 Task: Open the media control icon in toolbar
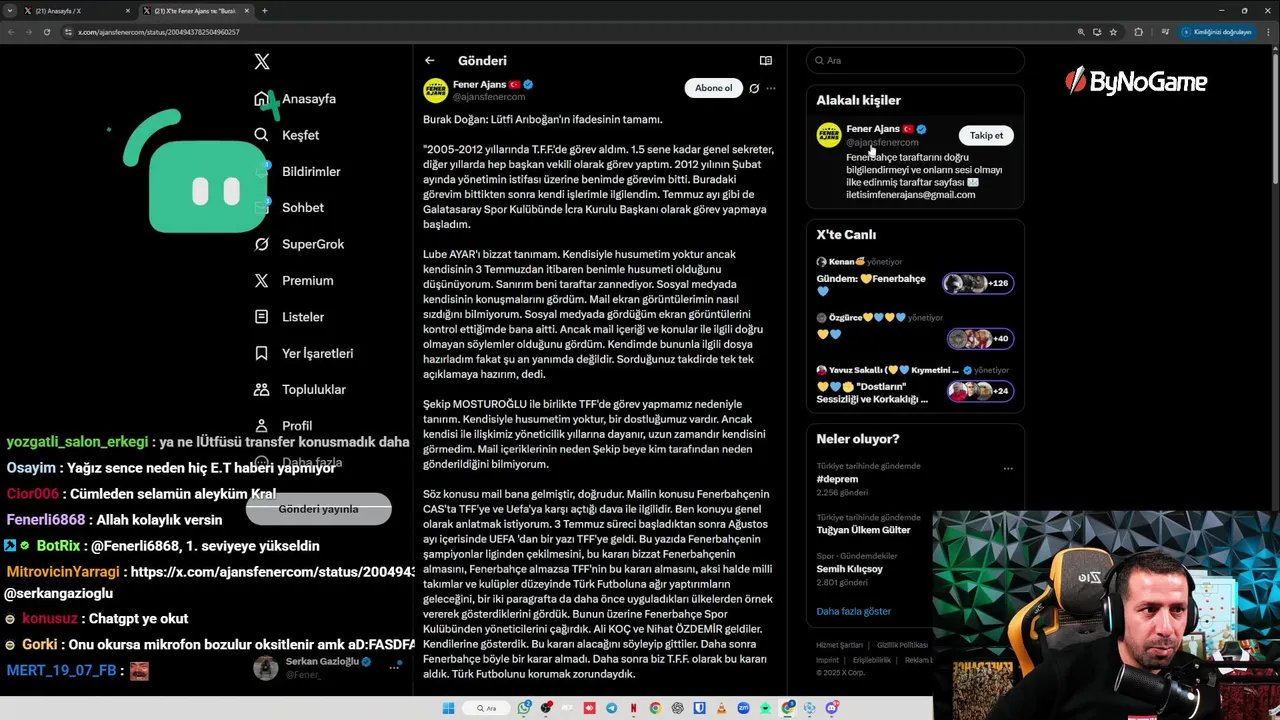tap(1164, 32)
